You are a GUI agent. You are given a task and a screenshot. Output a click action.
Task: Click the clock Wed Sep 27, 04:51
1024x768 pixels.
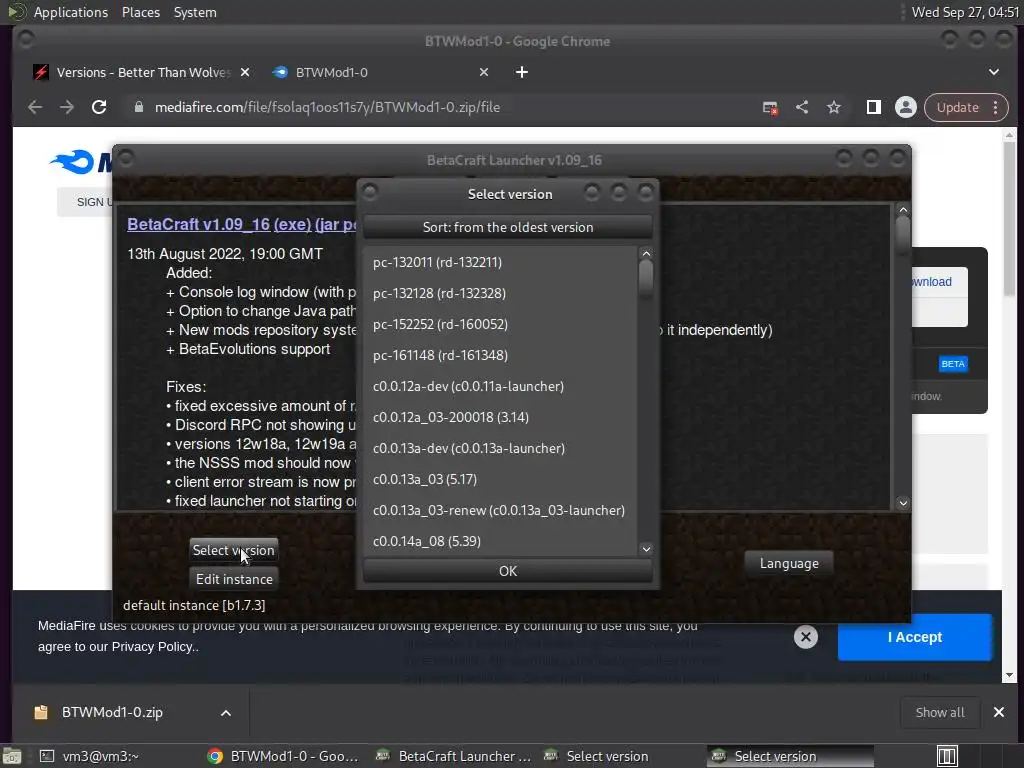tap(964, 12)
